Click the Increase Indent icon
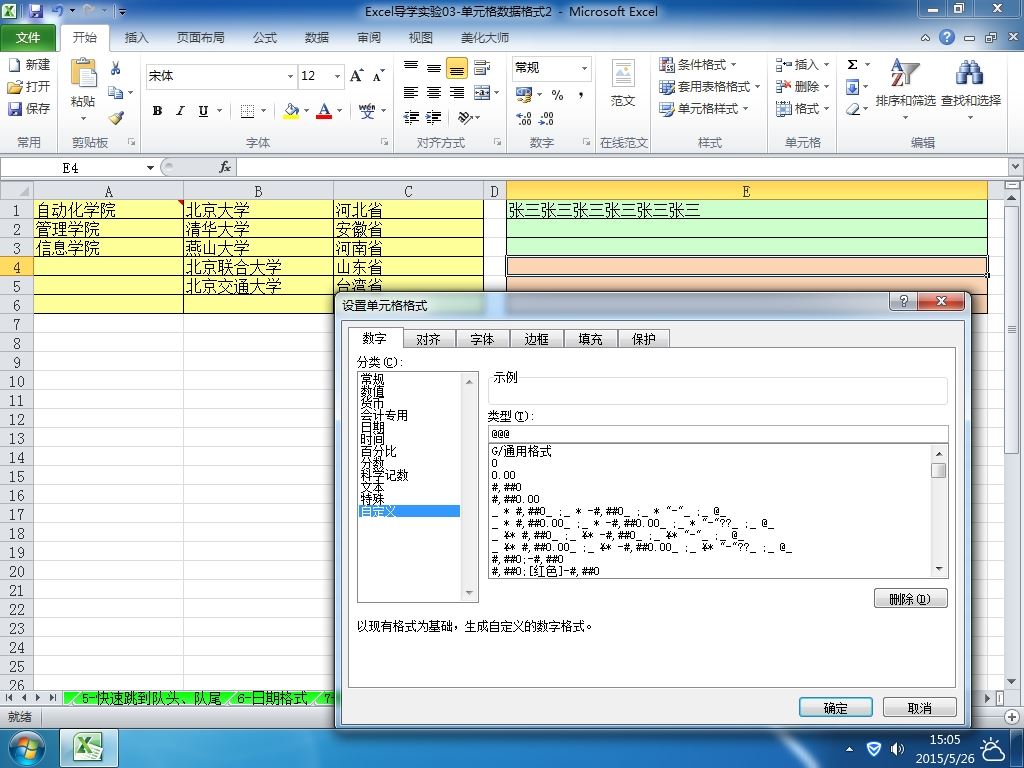Viewport: 1024px width, 768px height. (434, 118)
